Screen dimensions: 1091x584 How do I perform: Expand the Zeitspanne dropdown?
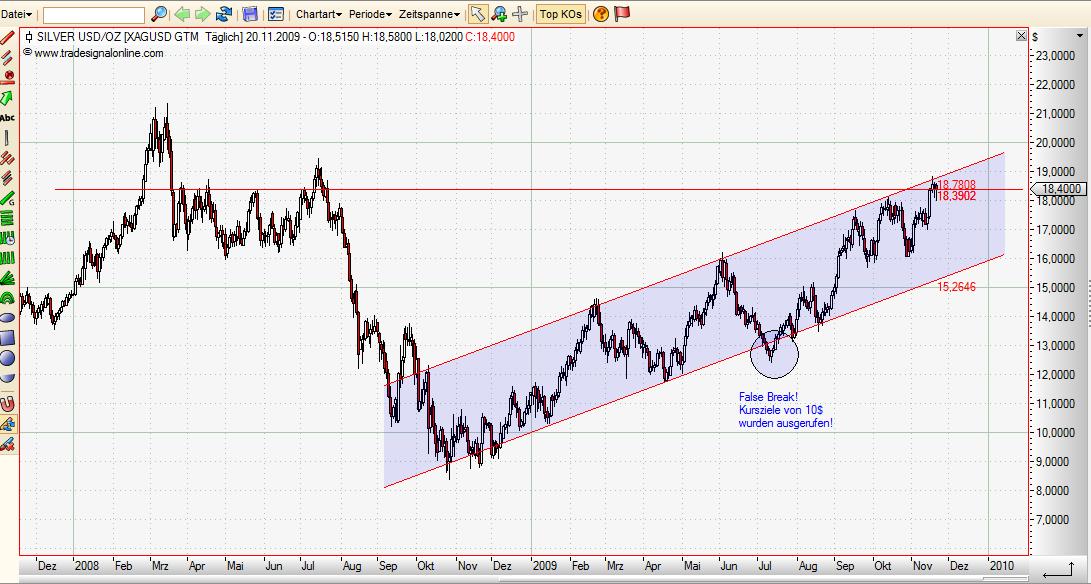[429, 14]
